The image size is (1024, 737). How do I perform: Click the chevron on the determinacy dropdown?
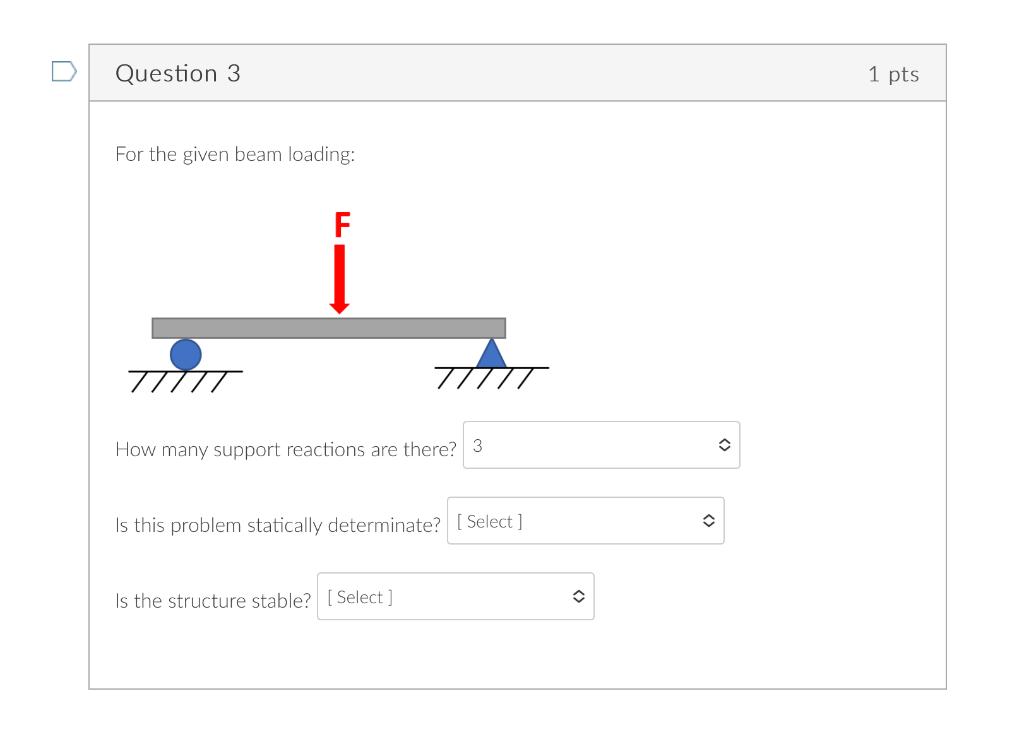pos(709,520)
